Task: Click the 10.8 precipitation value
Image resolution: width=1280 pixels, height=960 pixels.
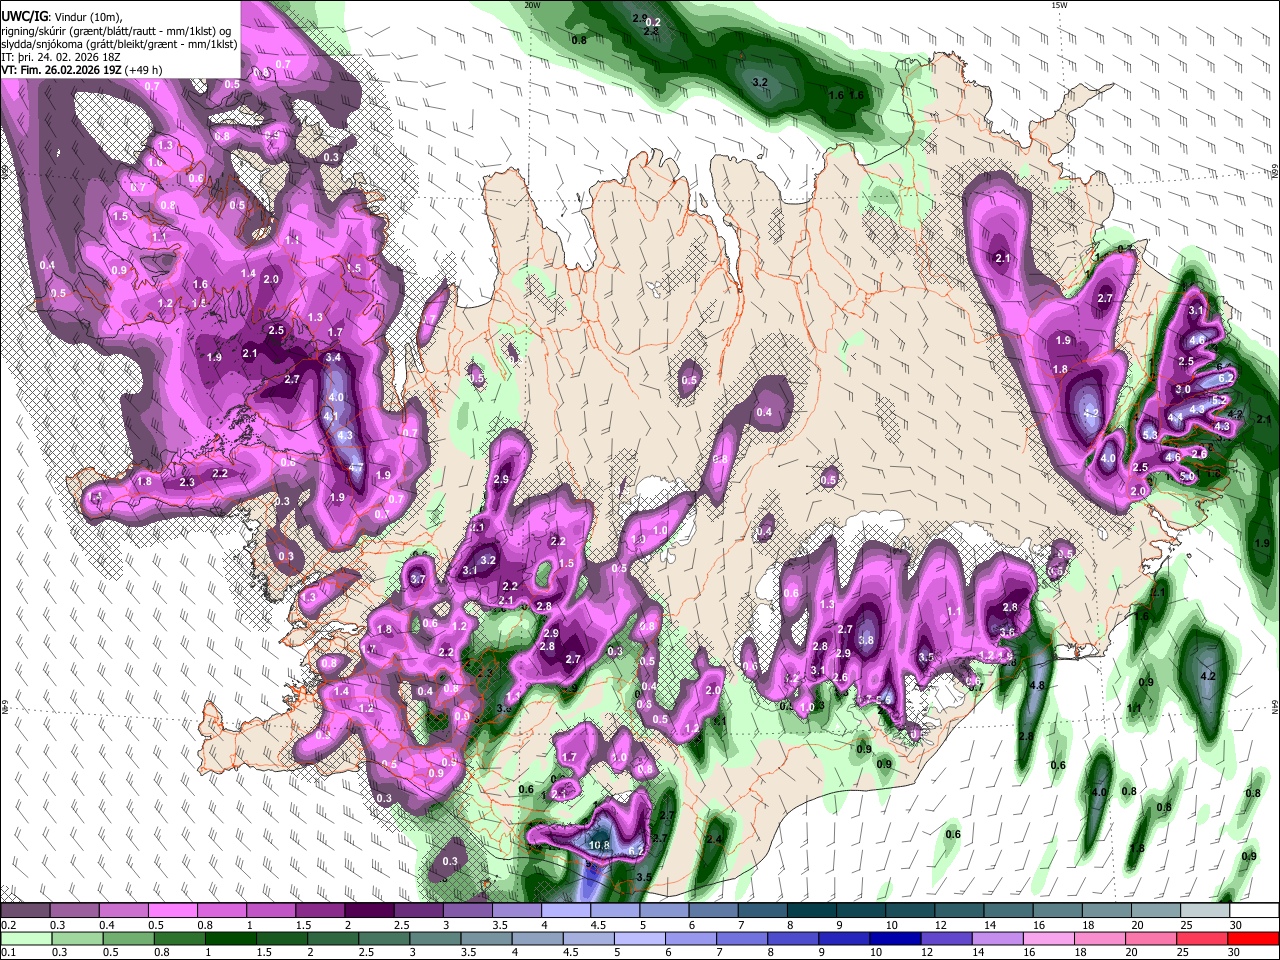Action: (x=599, y=845)
